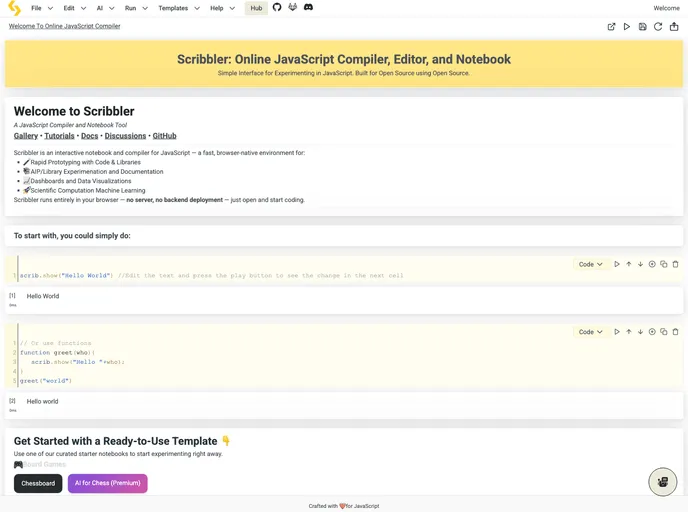Open the AI for Chess (Premium) template
688x512 pixels.
(108, 483)
